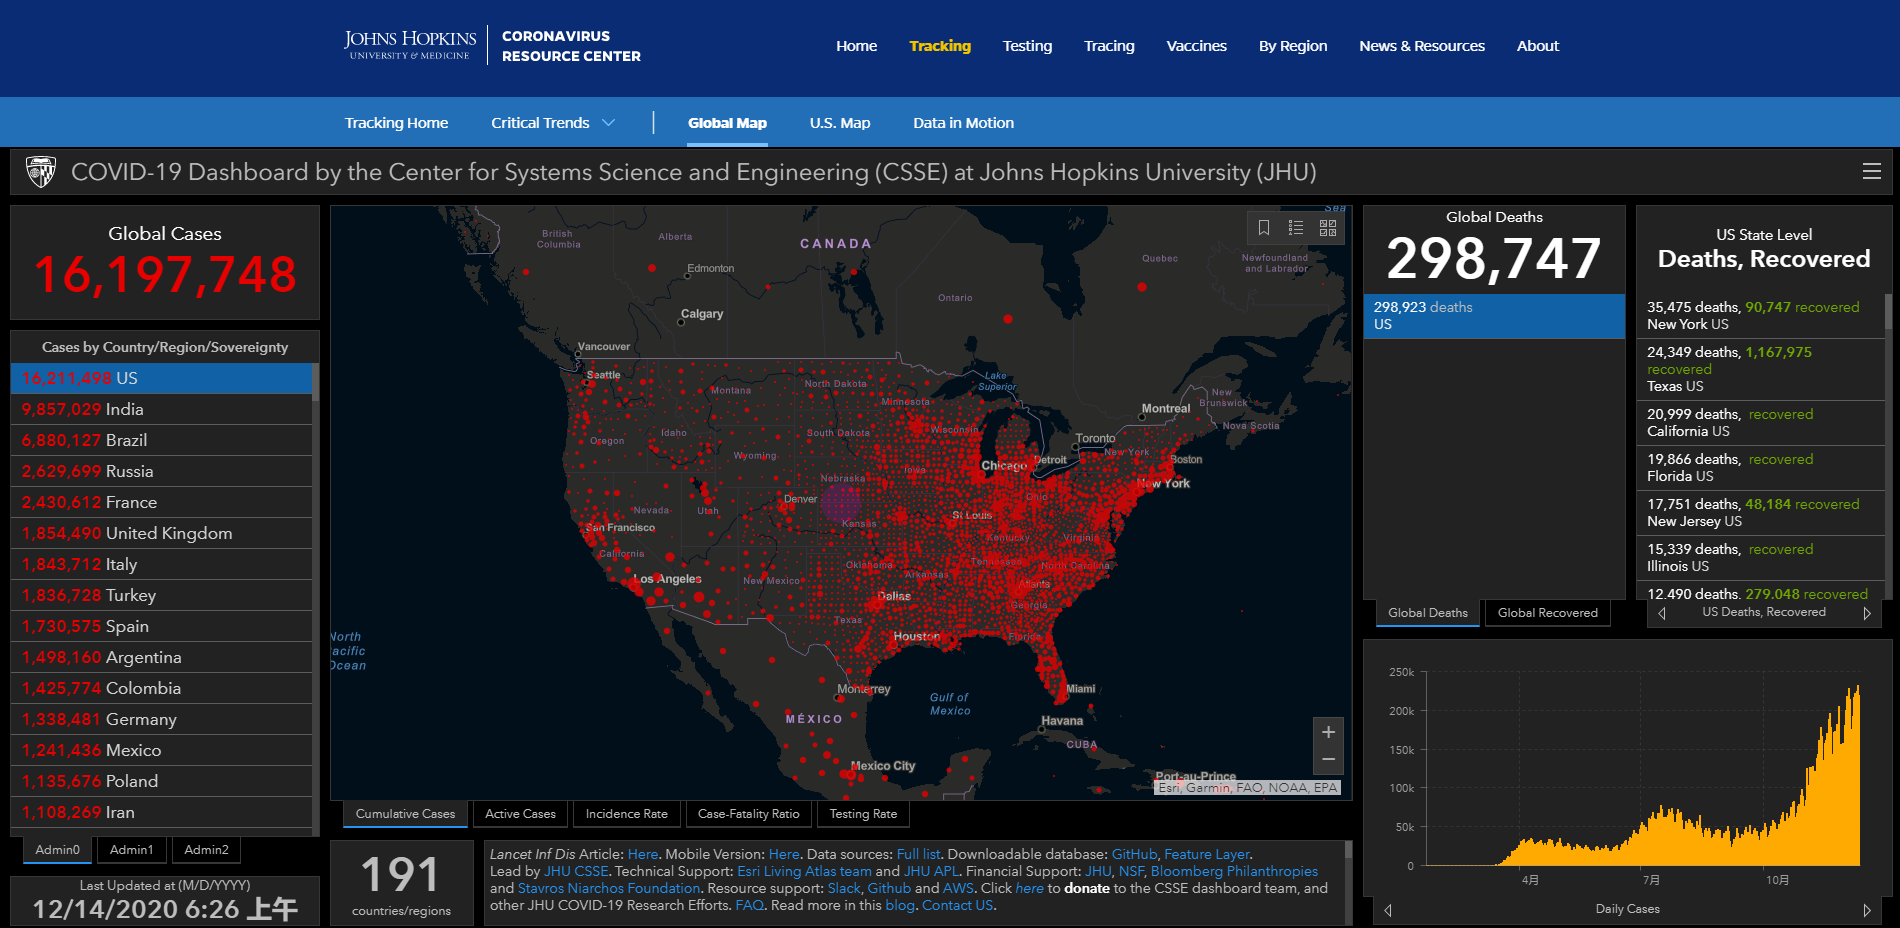Zoom out of the map with minus button

point(1328,759)
